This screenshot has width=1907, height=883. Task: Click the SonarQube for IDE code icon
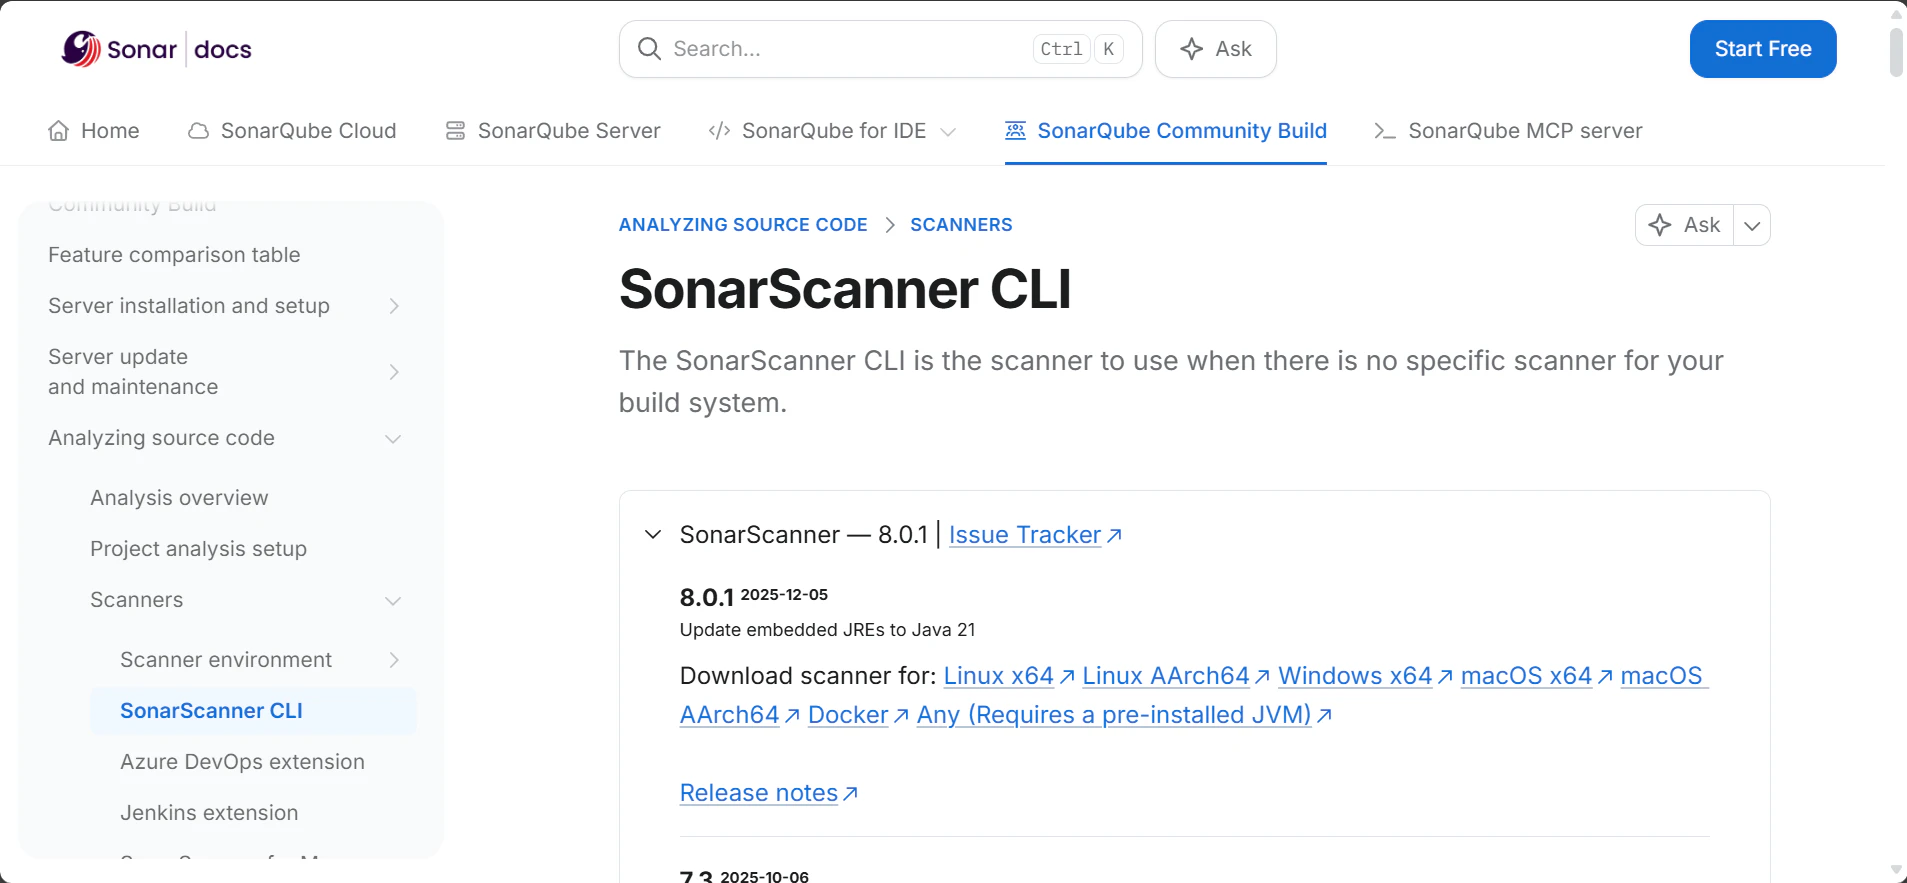click(719, 131)
